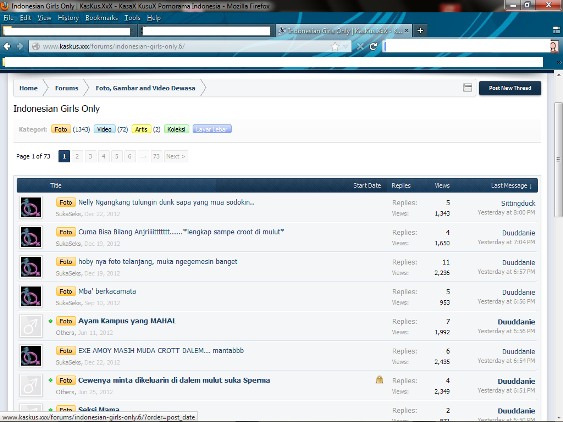The image size is (563, 422).
Task: Click the Next > pagination link
Action: click(x=176, y=156)
